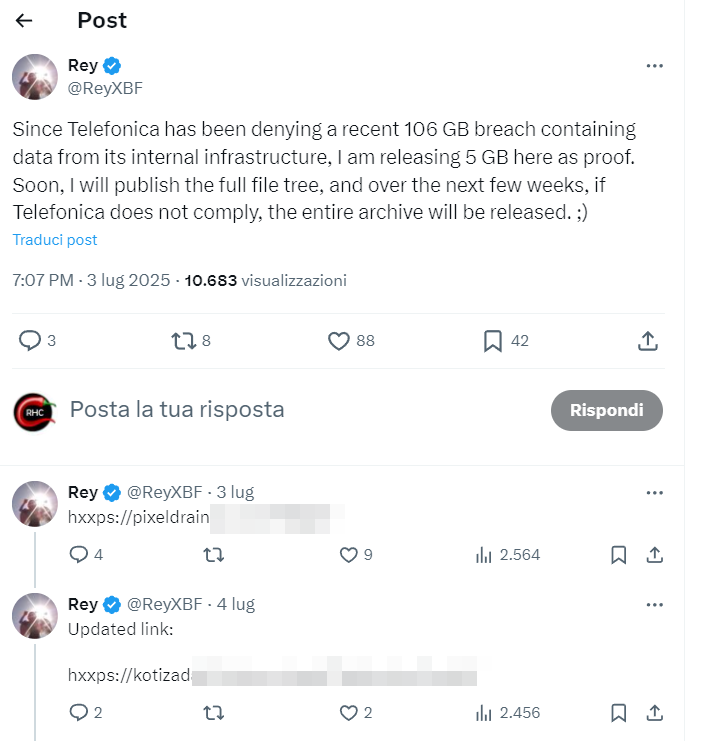This screenshot has height=741, width=701.
Task: Click the Traduci post link
Action: click(x=55, y=240)
